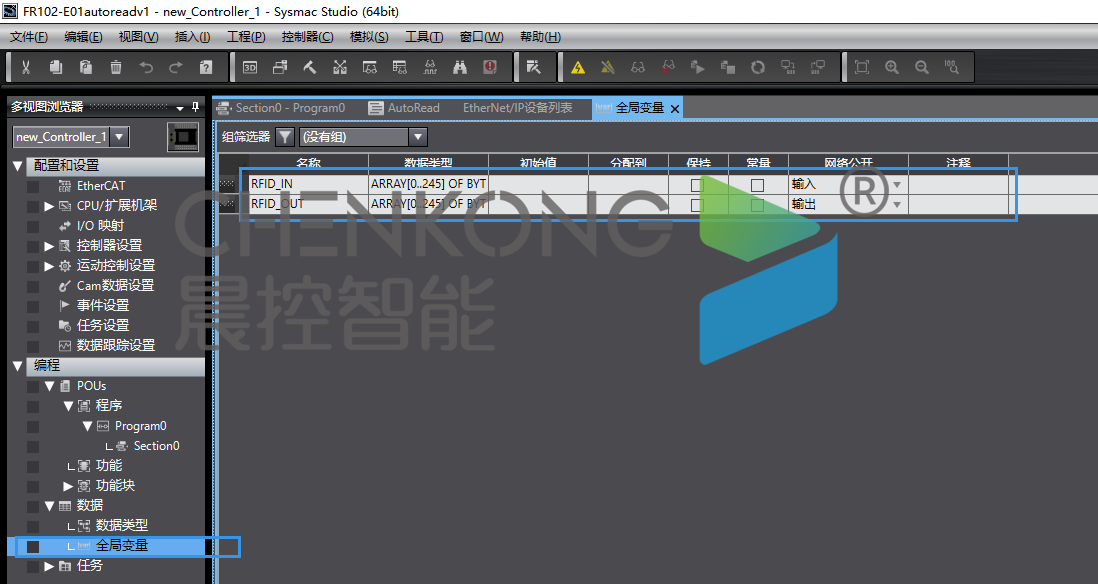
Task: Click the glasses monitor icon
Action: [x=638, y=67]
